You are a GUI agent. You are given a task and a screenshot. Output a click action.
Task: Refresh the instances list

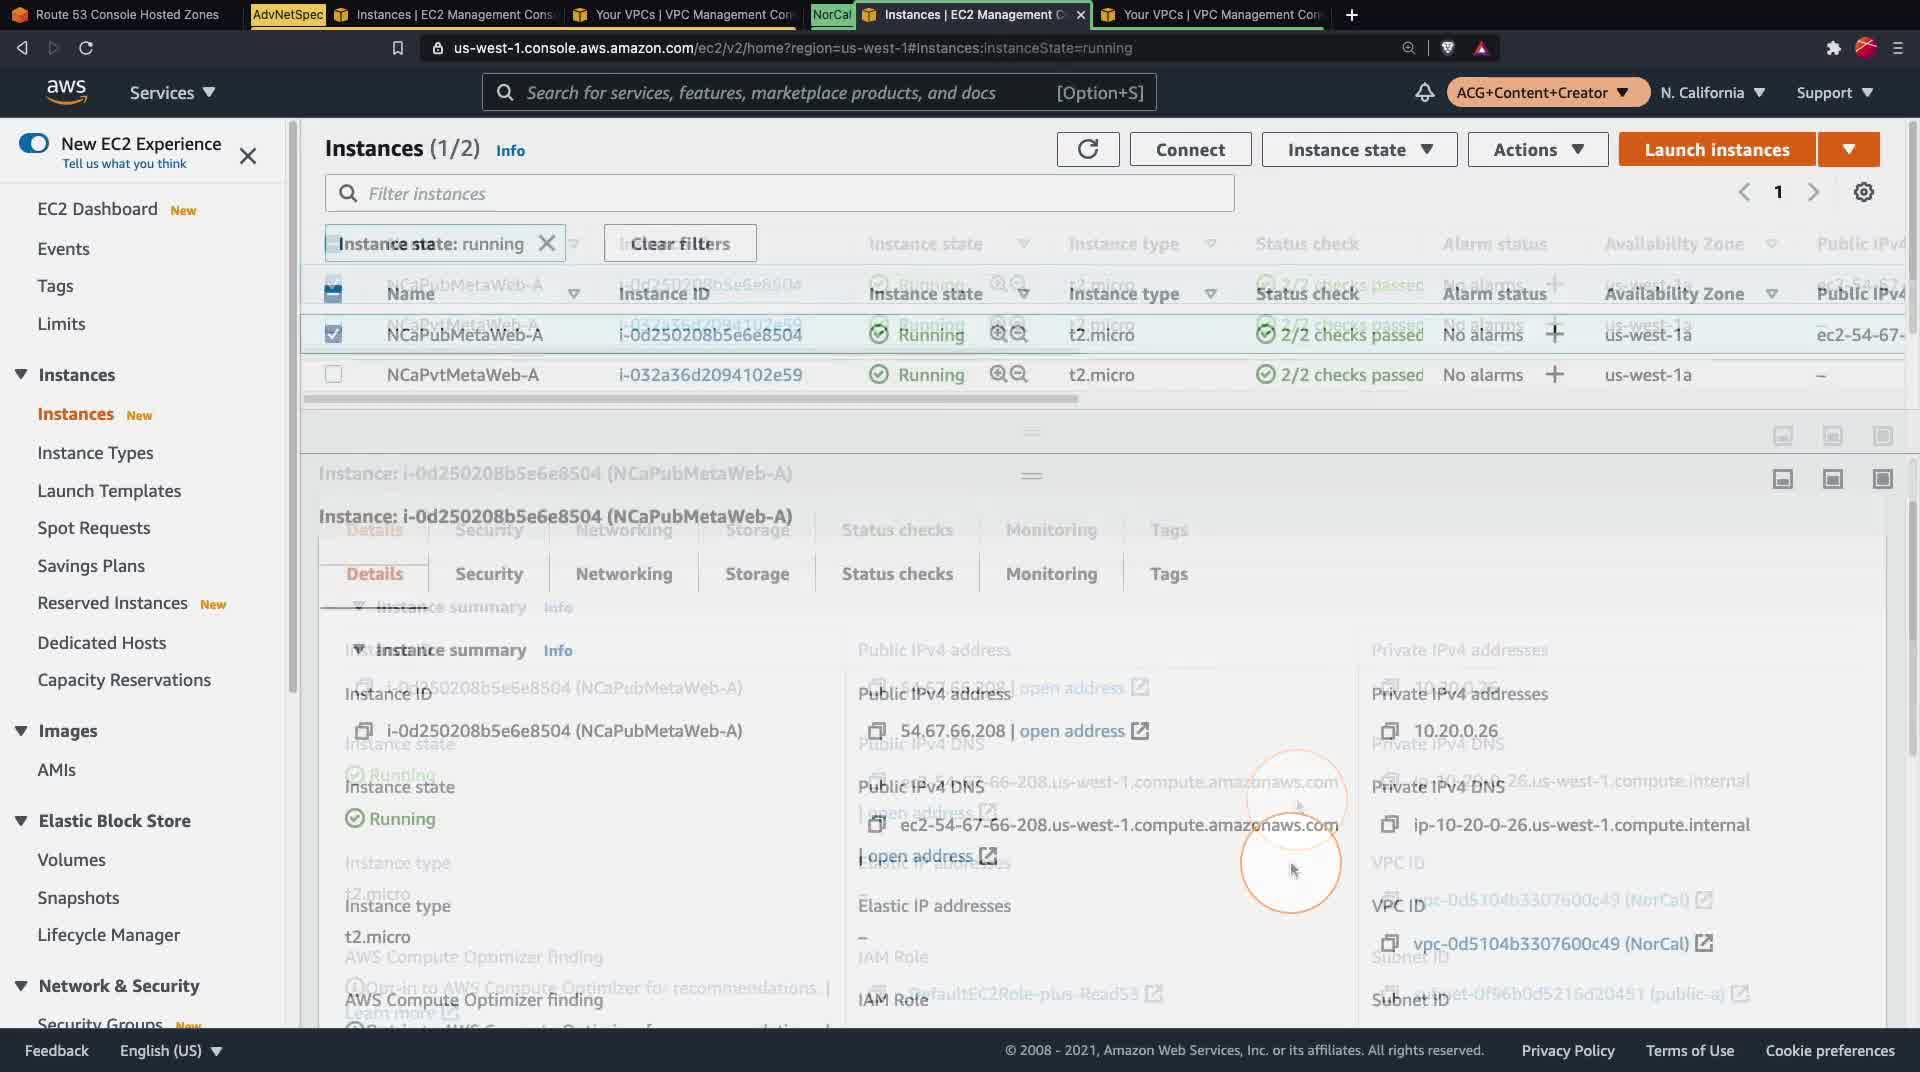coord(1088,149)
